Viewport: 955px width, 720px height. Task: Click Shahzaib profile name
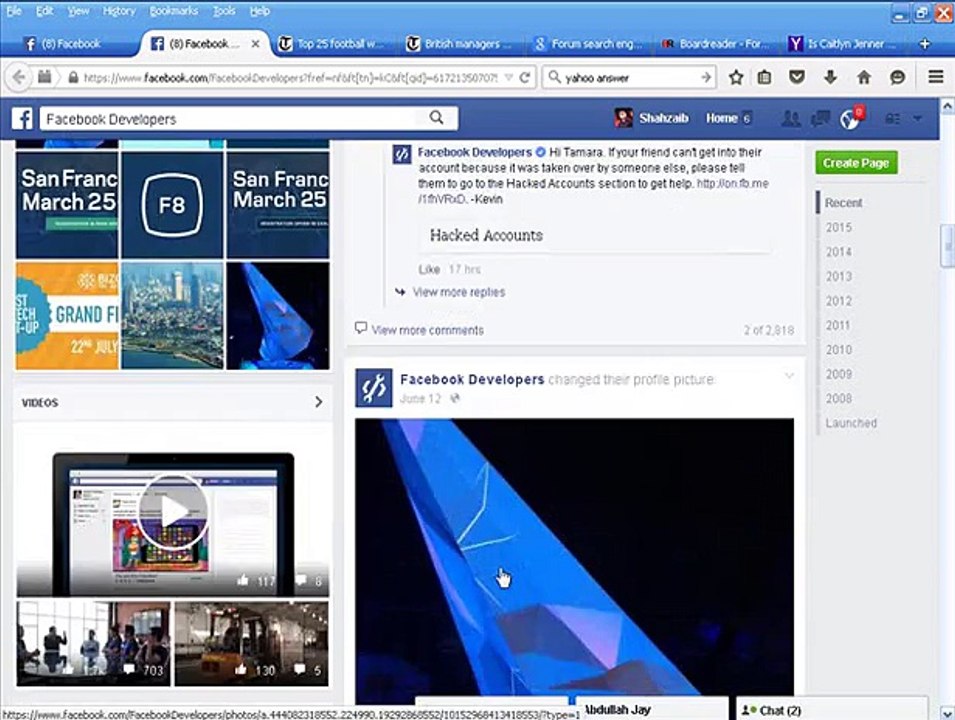[x=664, y=118]
